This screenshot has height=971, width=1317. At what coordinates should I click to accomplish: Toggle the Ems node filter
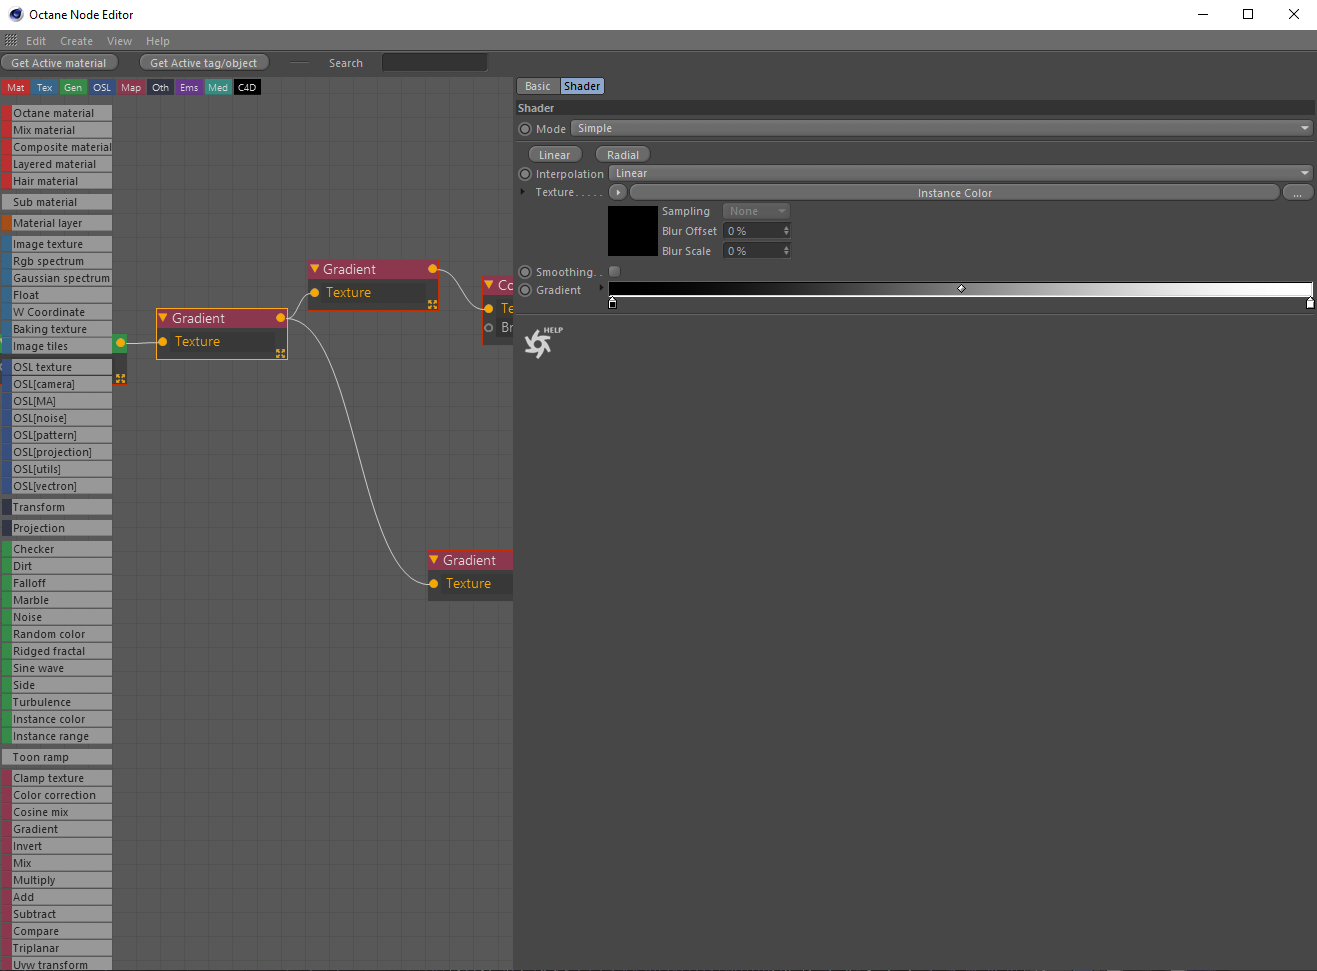pos(189,88)
